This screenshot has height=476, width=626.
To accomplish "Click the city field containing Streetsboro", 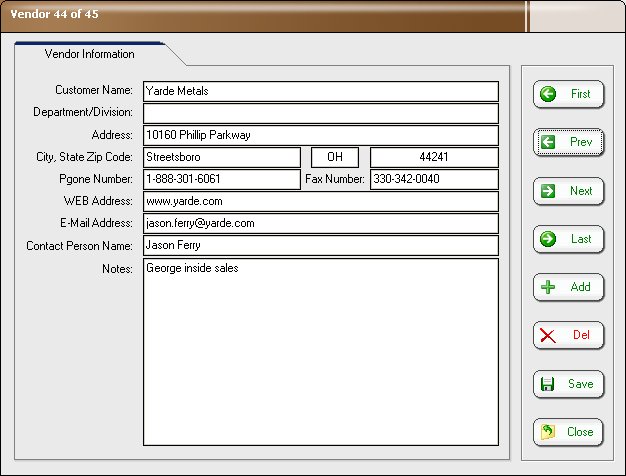I will (x=222, y=157).
